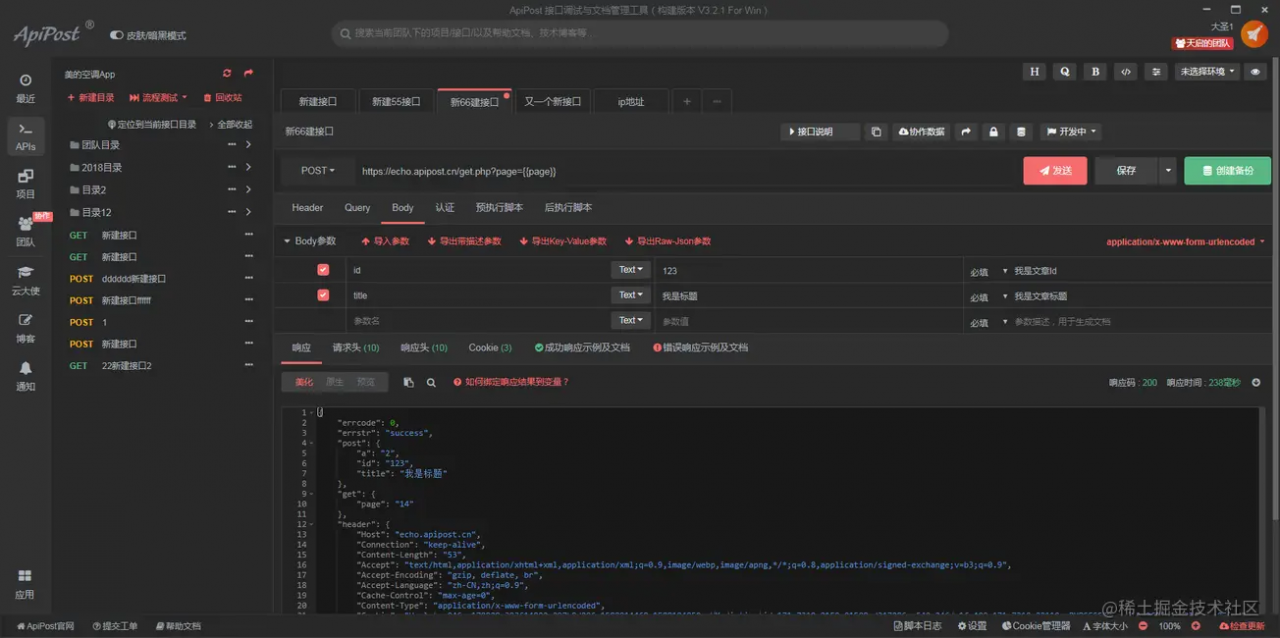The height and width of the screenshot is (638, 1280).
Task: Click the share arrow icon in the toolbar
Action: click(x=966, y=131)
